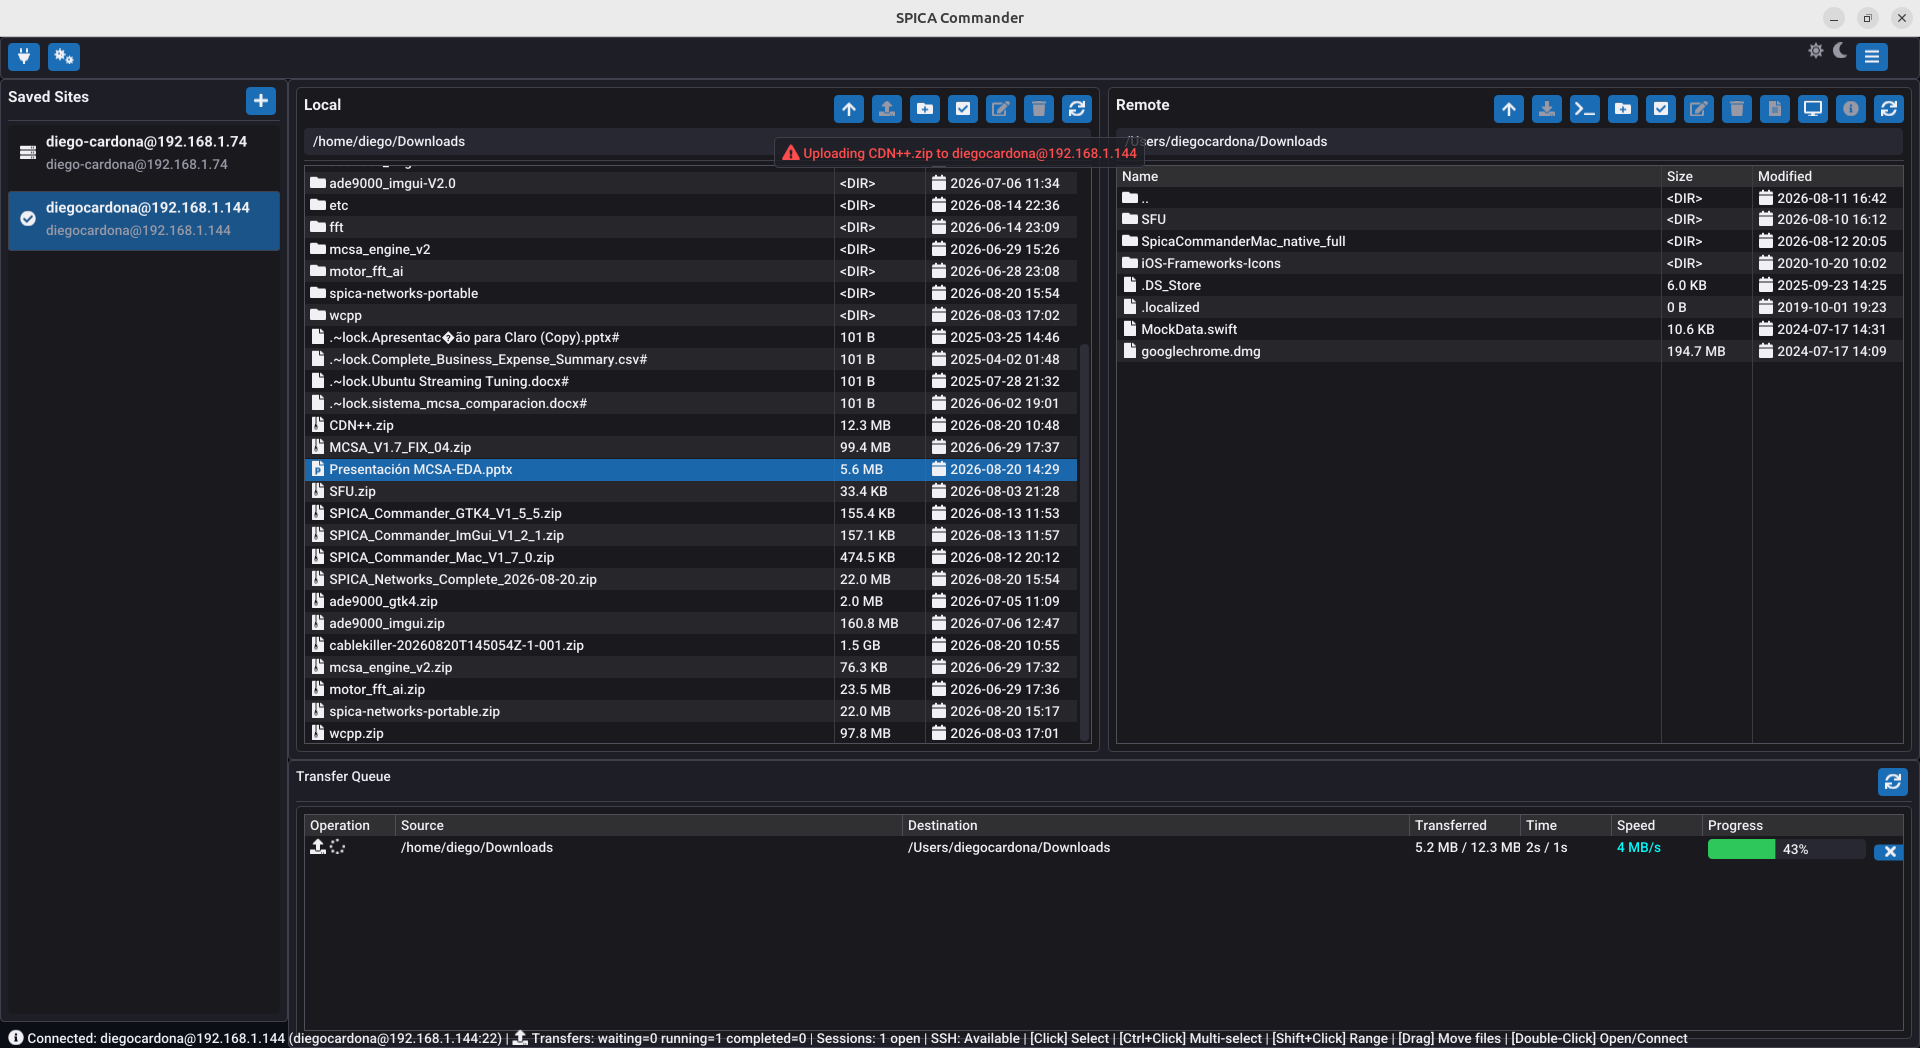
Task: Click the upload icon in Local toolbar
Action: point(887,109)
